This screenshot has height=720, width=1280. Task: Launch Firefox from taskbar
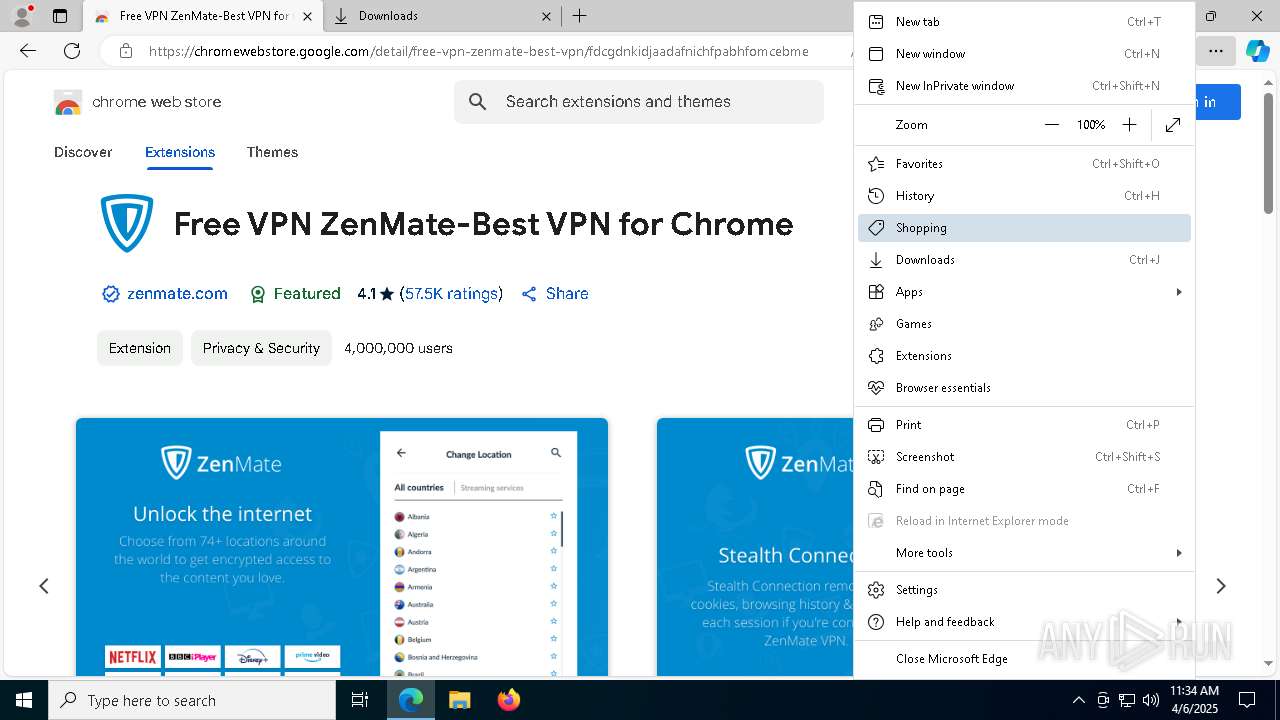(x=509, y=700)
